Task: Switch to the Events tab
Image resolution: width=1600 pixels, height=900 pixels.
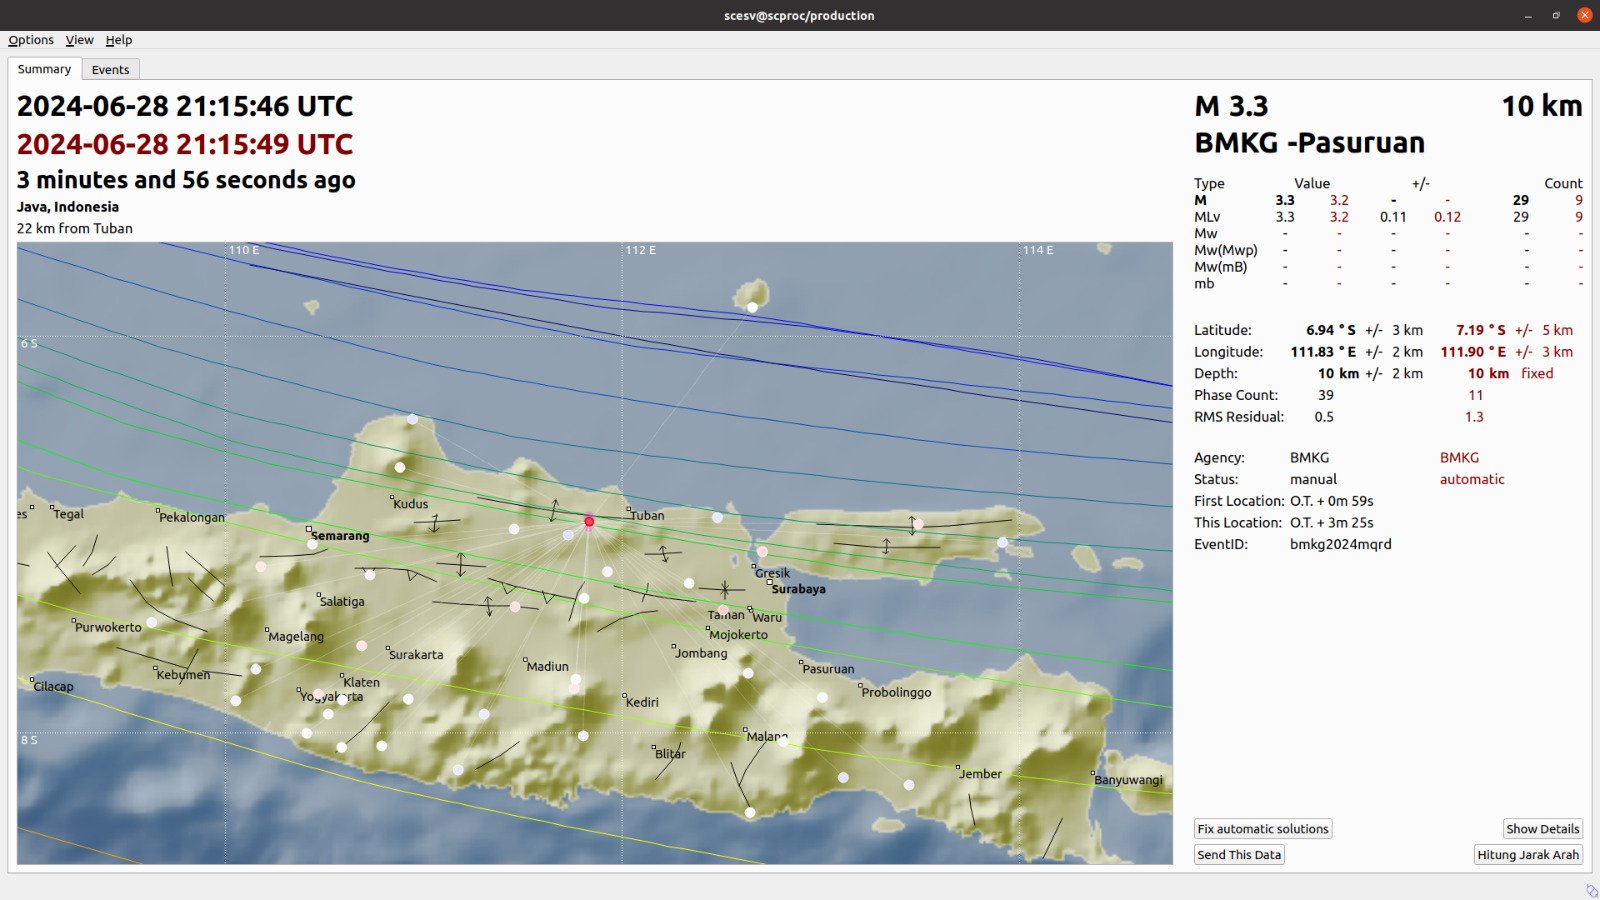Action: click(110, 70)
